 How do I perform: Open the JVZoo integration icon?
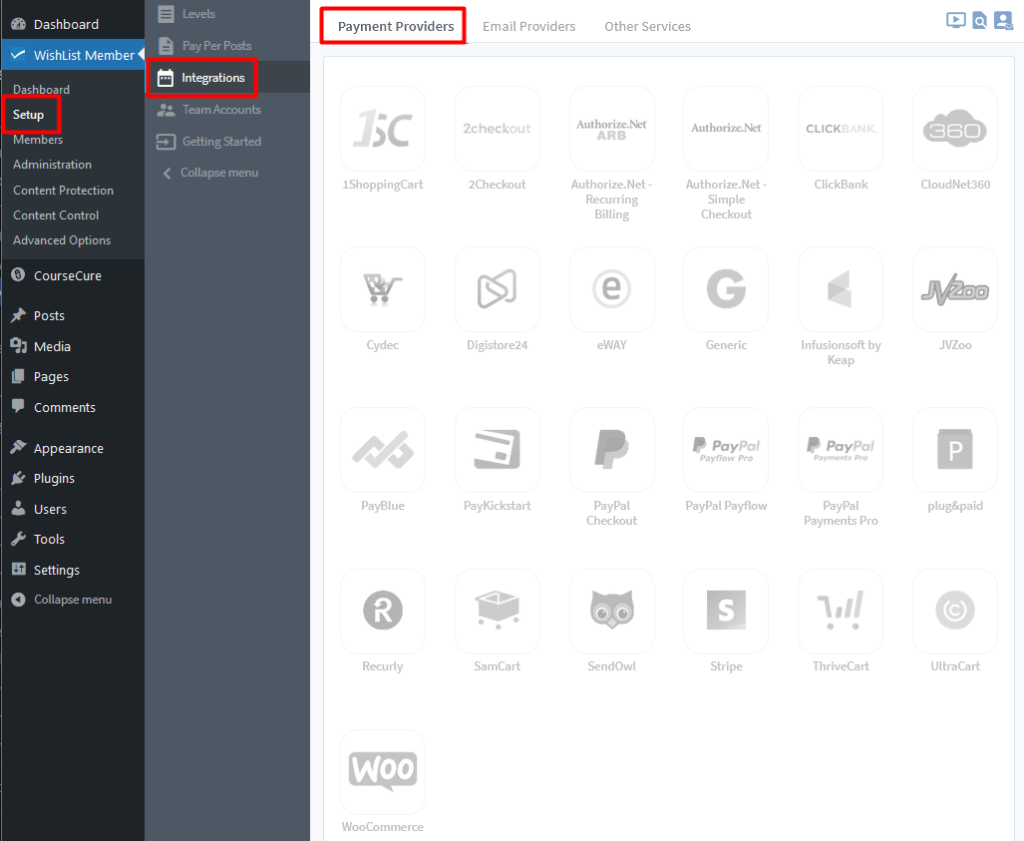click(955, 289)
